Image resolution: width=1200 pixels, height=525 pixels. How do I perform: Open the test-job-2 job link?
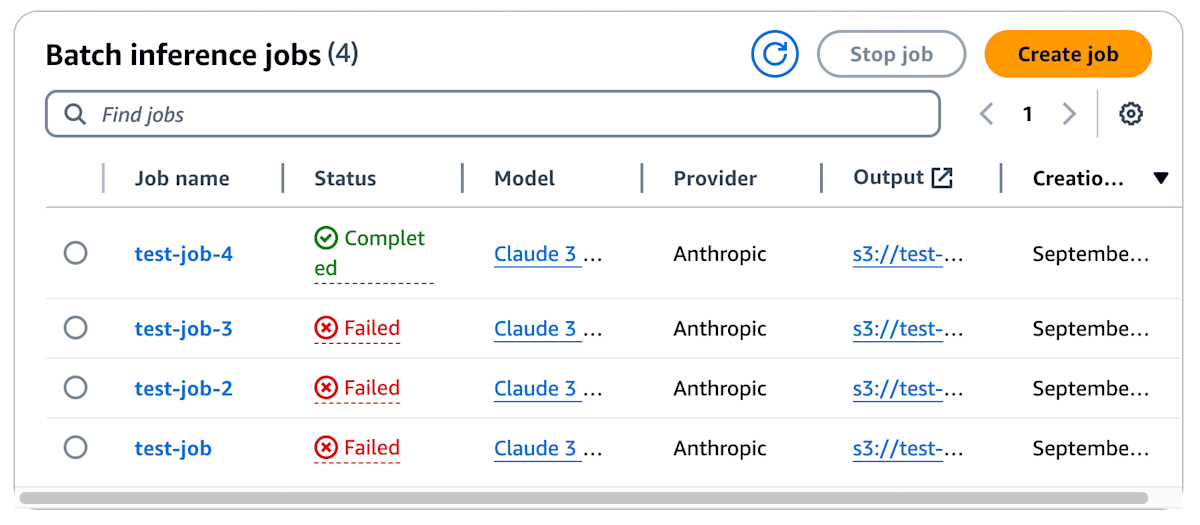[184, 388]
